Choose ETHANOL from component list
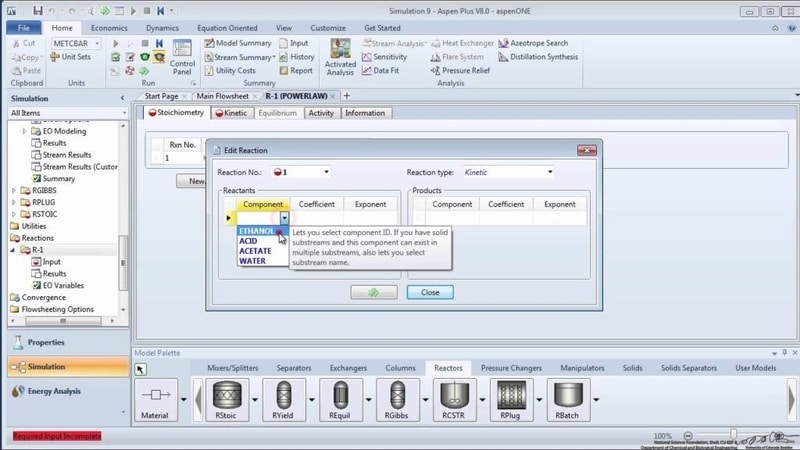800x450 pixels. (x=262, y=231)
